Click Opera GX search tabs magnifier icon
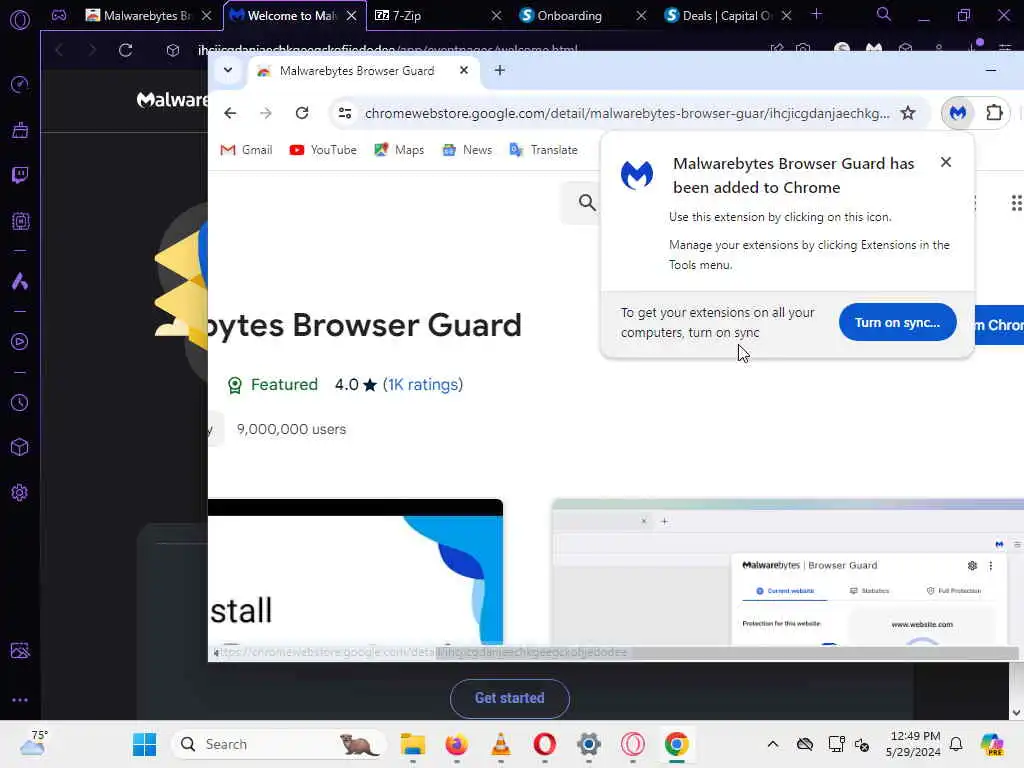The width and height of the screenshot is (1024, 768). coord(884,14)
